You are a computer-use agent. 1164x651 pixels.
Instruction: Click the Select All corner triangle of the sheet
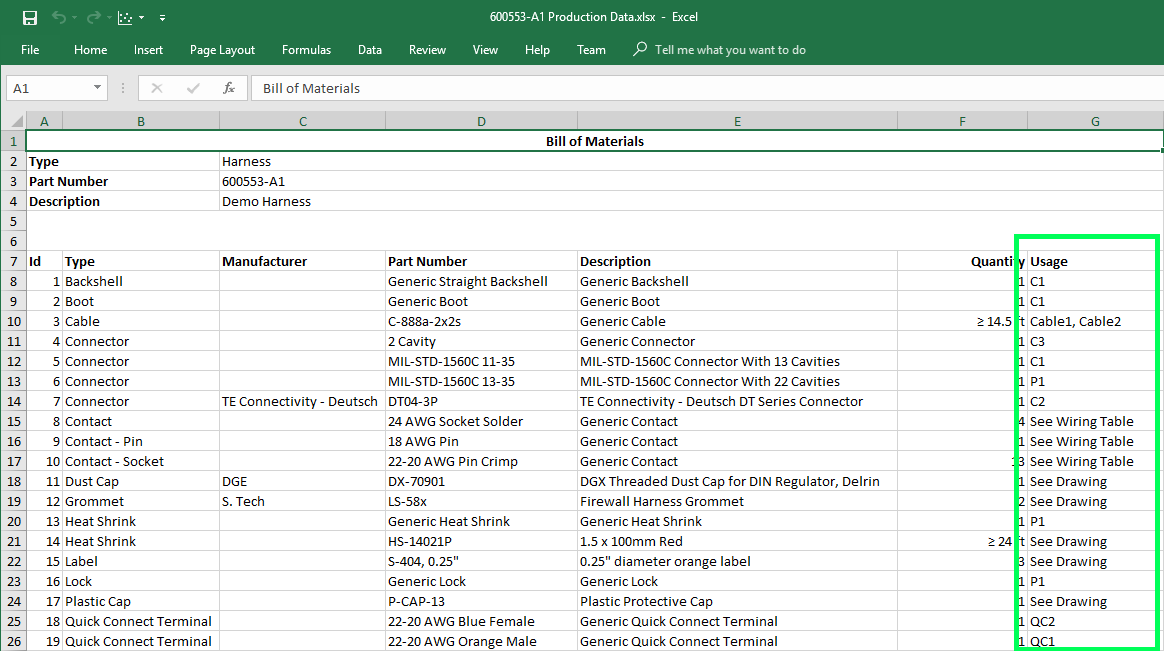[x=16, y=121]
